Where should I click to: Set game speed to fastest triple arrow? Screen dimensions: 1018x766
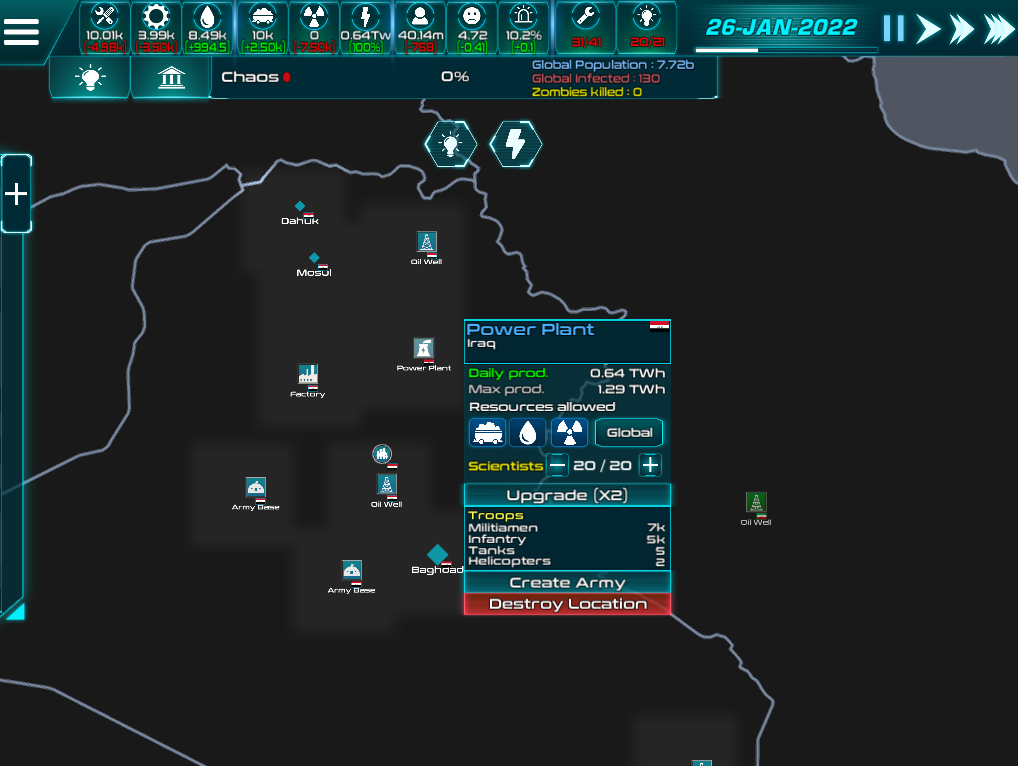coord(999,29)
